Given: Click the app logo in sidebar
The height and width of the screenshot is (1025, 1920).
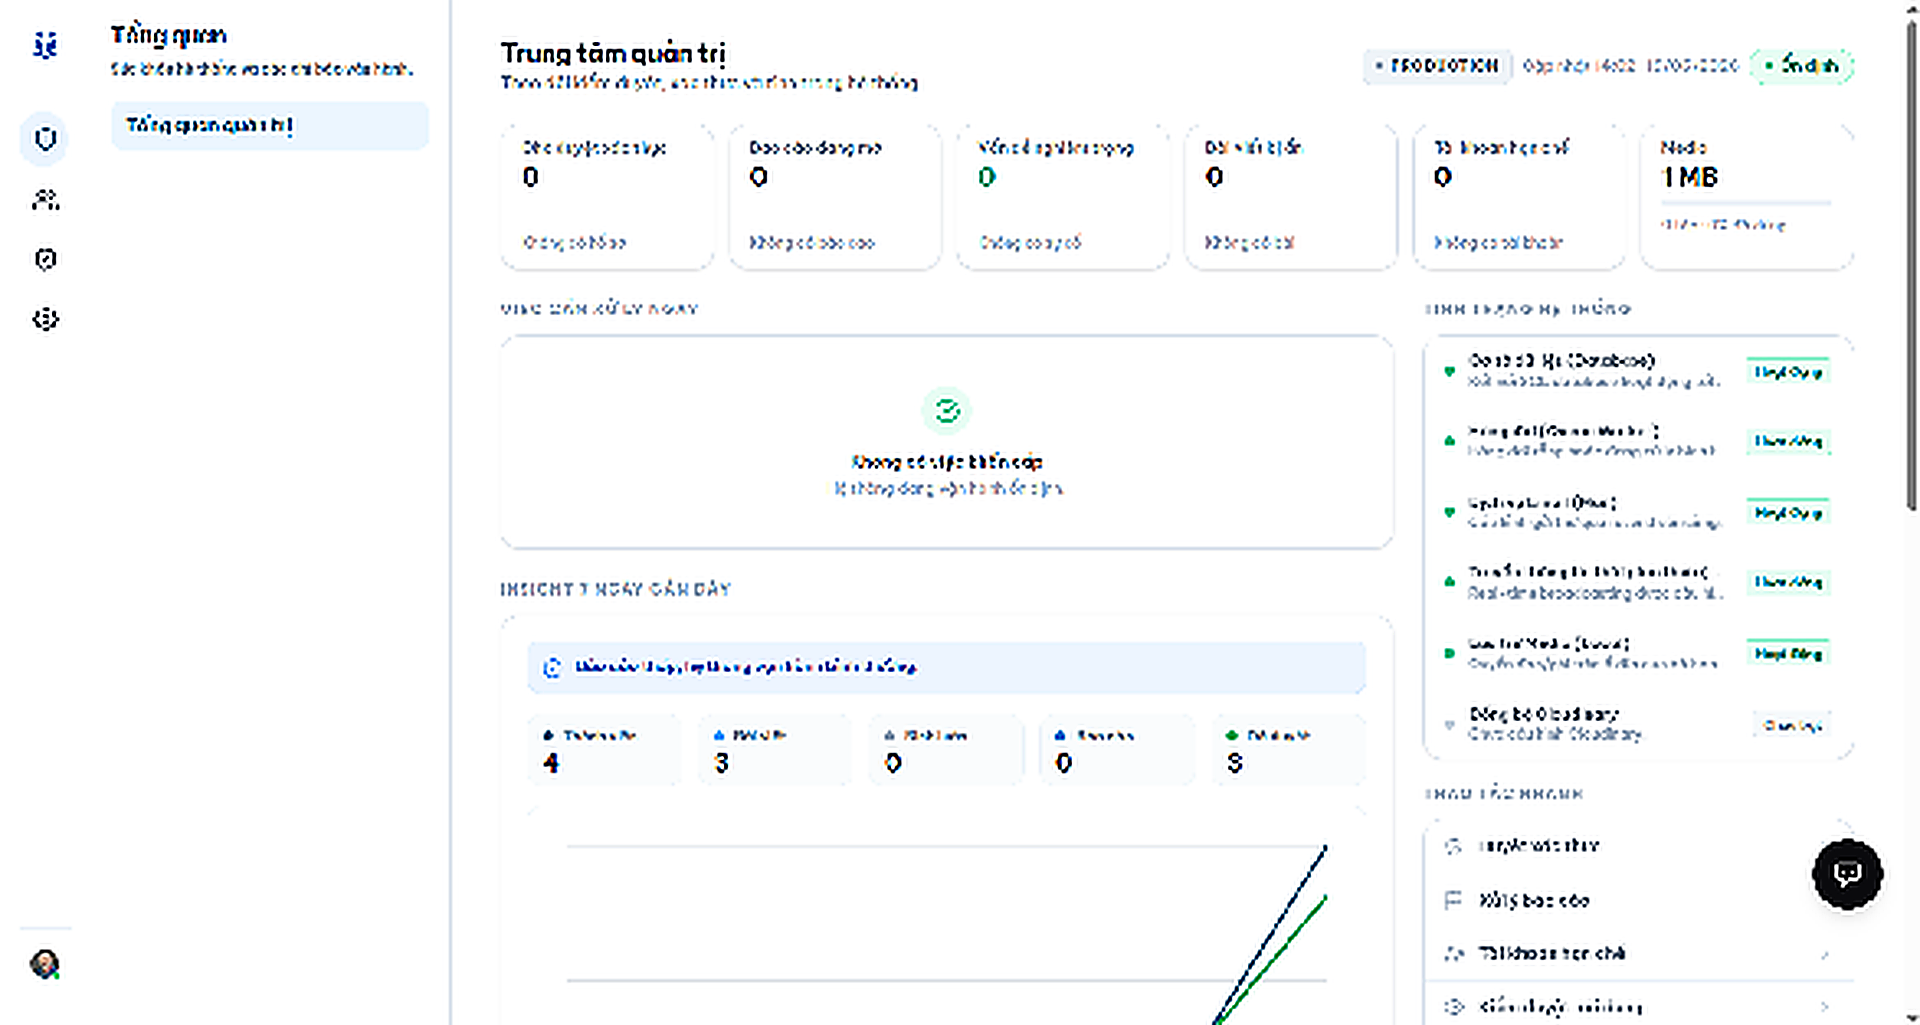Looking at the screenshot, I should pos(45,45).
